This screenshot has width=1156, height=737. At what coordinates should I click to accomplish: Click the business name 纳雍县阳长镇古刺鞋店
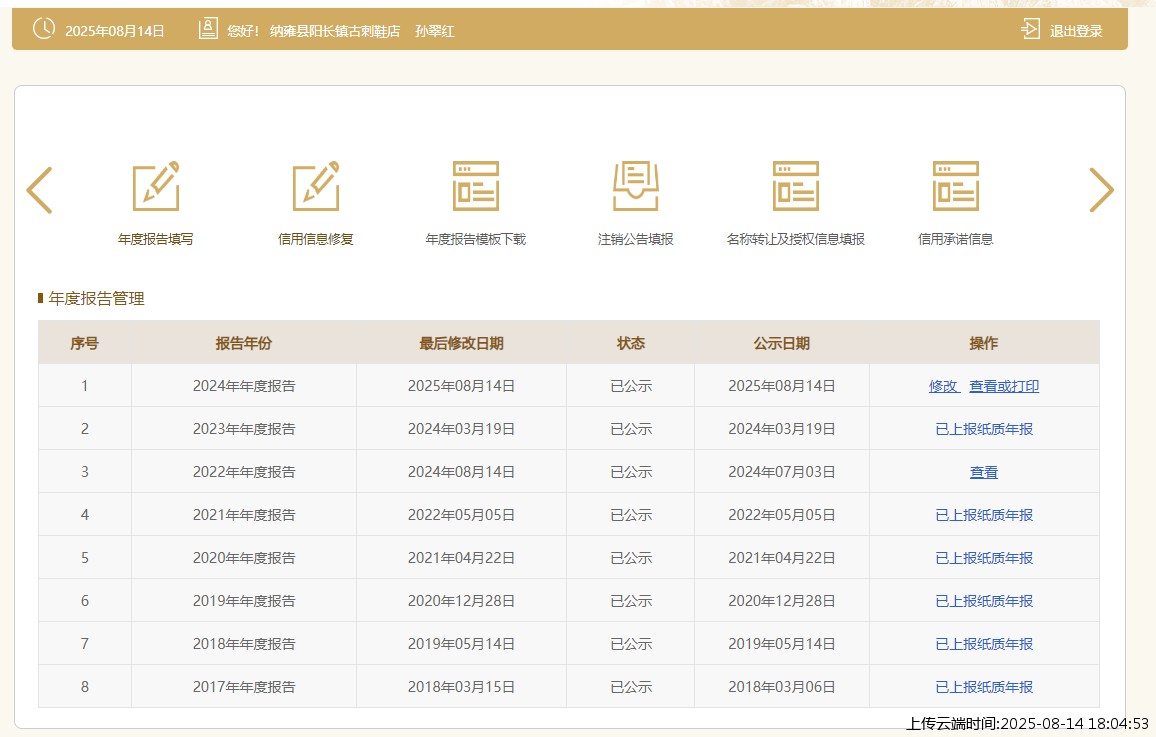335,31
